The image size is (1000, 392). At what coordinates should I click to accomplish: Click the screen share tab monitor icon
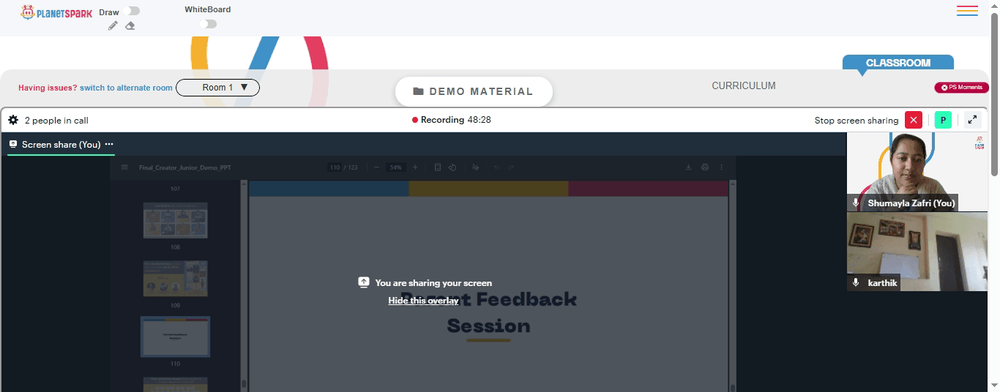coord(13,144)
